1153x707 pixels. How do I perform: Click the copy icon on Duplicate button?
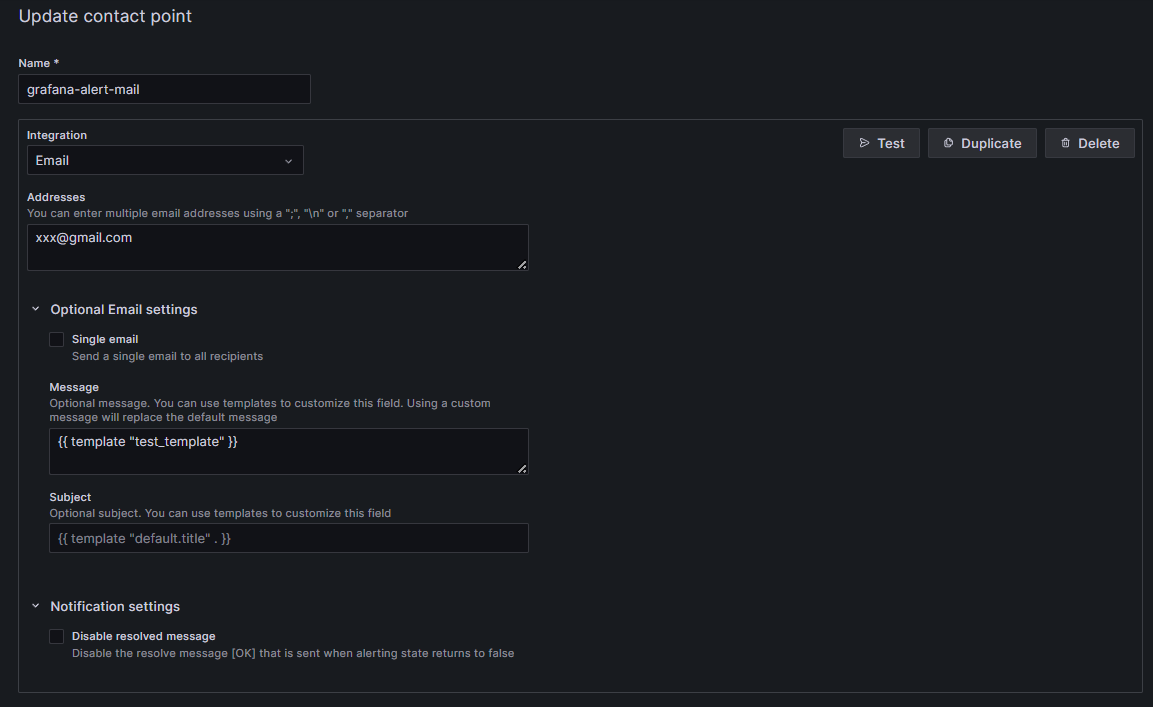click(948, 143)
